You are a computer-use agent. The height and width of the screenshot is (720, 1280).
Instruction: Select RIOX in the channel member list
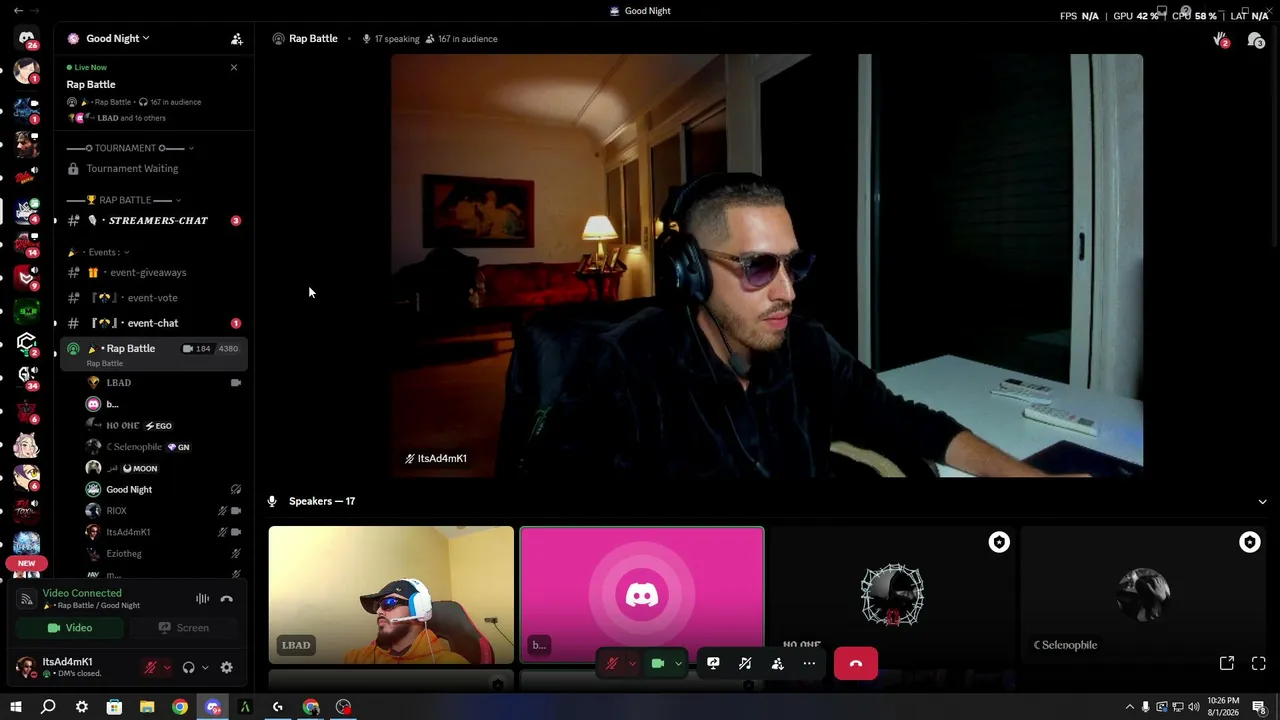[x=165, y=511]
